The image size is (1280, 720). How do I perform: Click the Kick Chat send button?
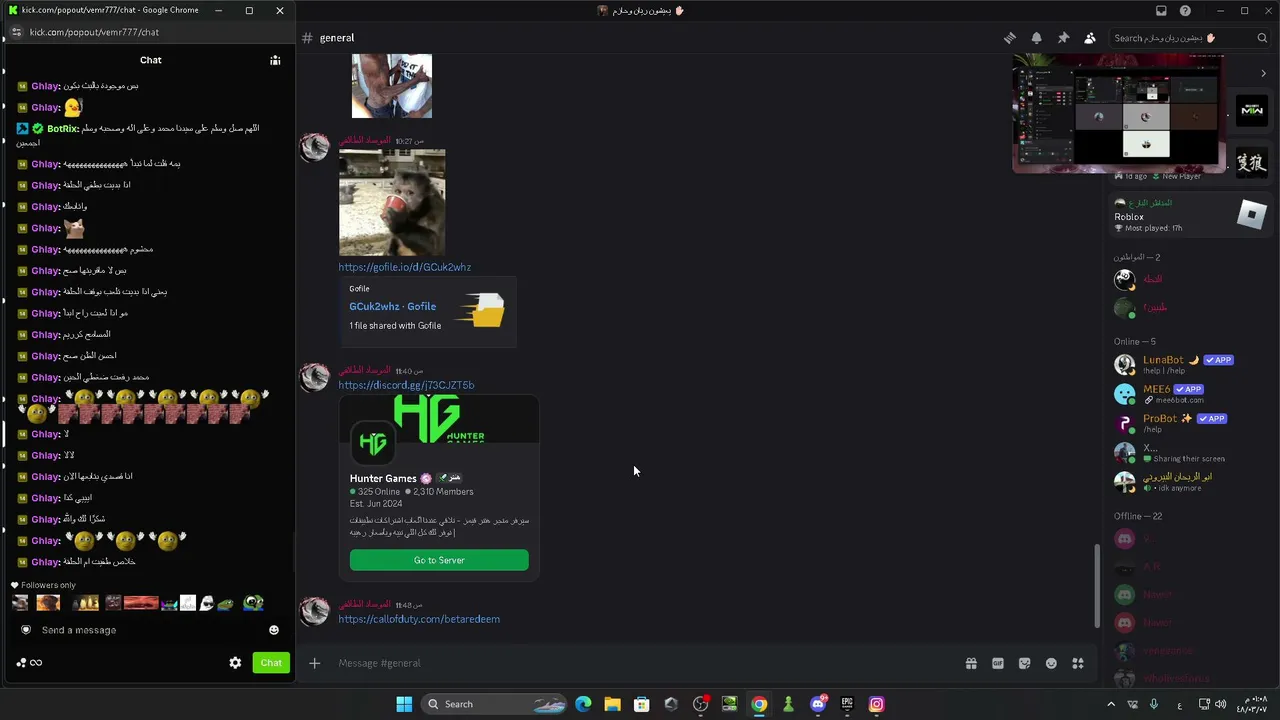(271, 663)
